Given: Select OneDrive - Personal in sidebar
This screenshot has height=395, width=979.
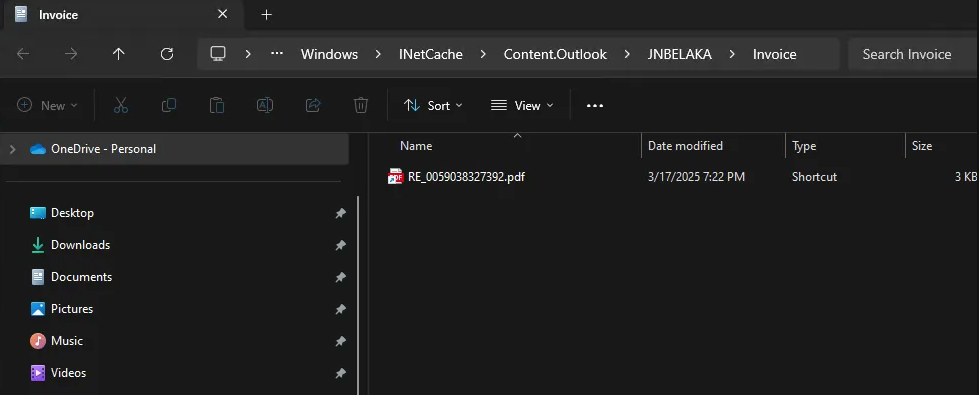Looking at the screenshot, I should (174, 149).
